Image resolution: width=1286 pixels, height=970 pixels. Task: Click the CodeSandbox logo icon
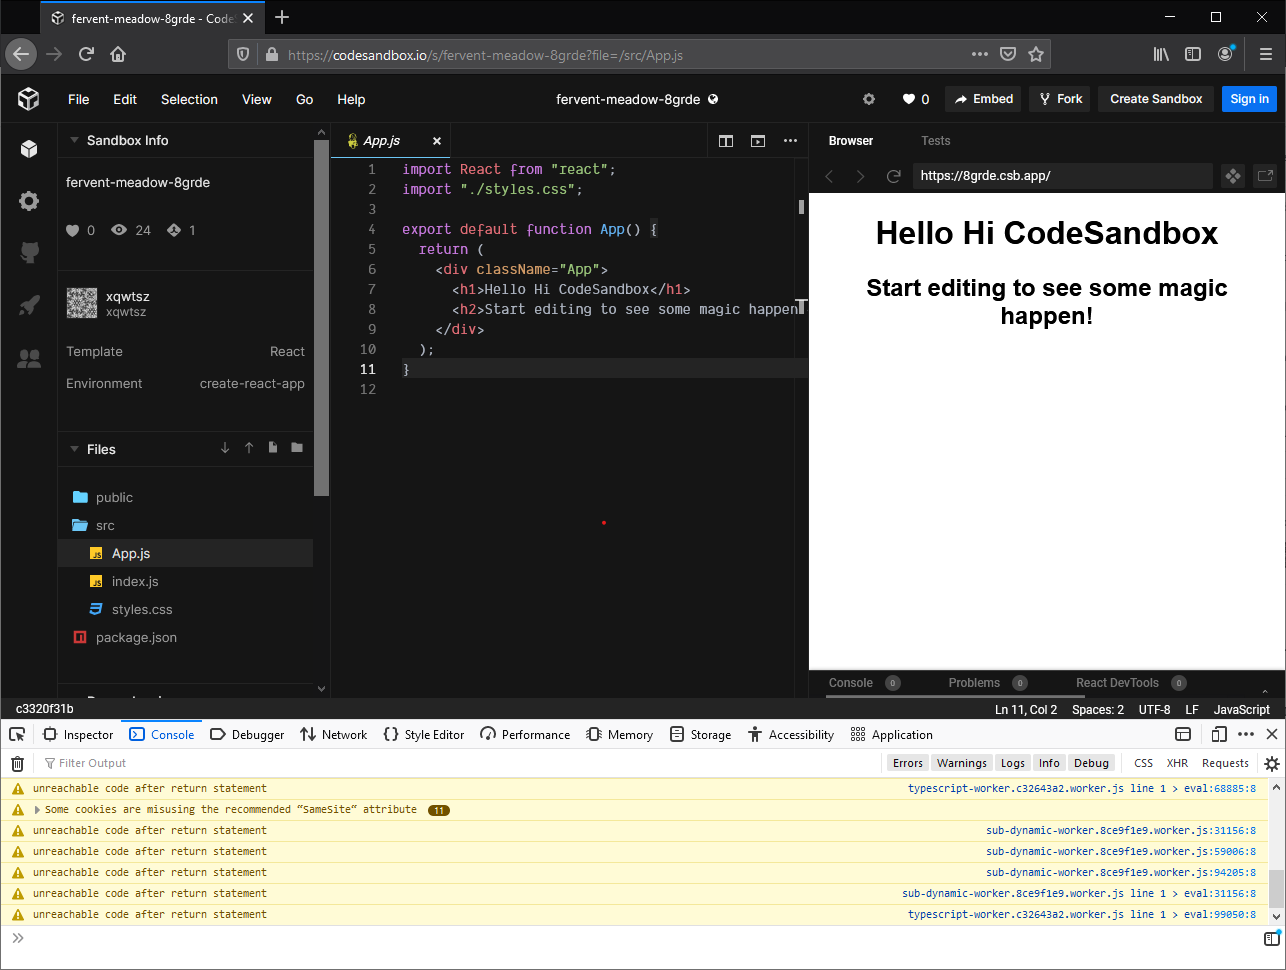28,98
